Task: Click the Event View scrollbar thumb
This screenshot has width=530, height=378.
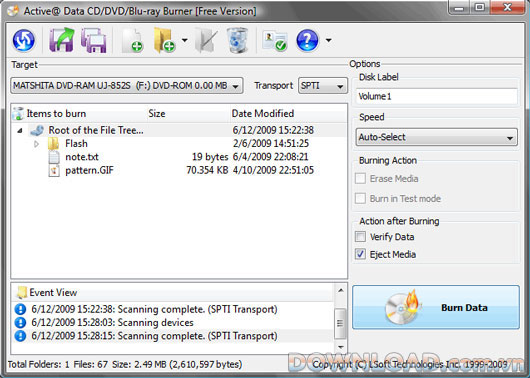Action: click(x=340, y=324)
